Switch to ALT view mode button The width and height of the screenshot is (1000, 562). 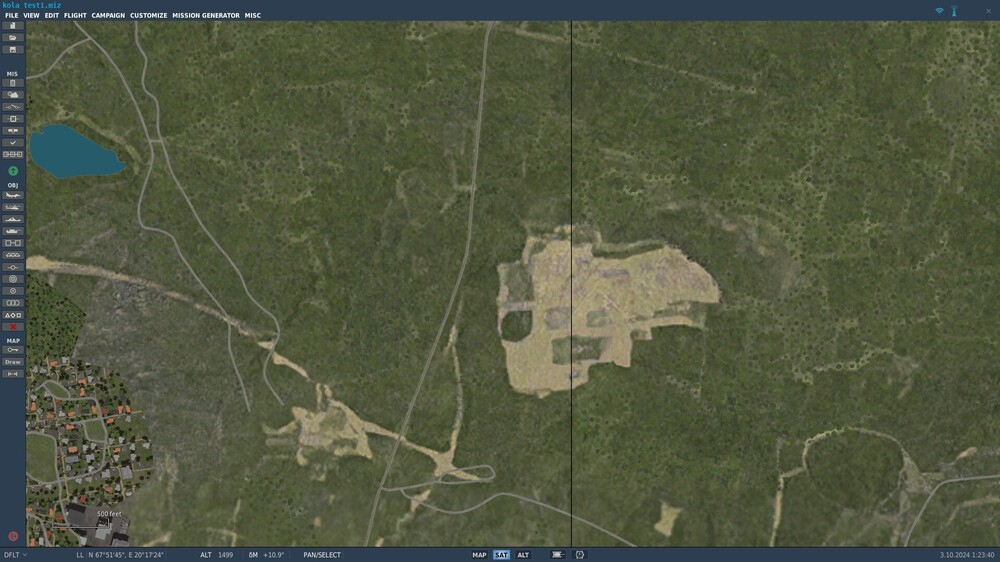[523, 555]
